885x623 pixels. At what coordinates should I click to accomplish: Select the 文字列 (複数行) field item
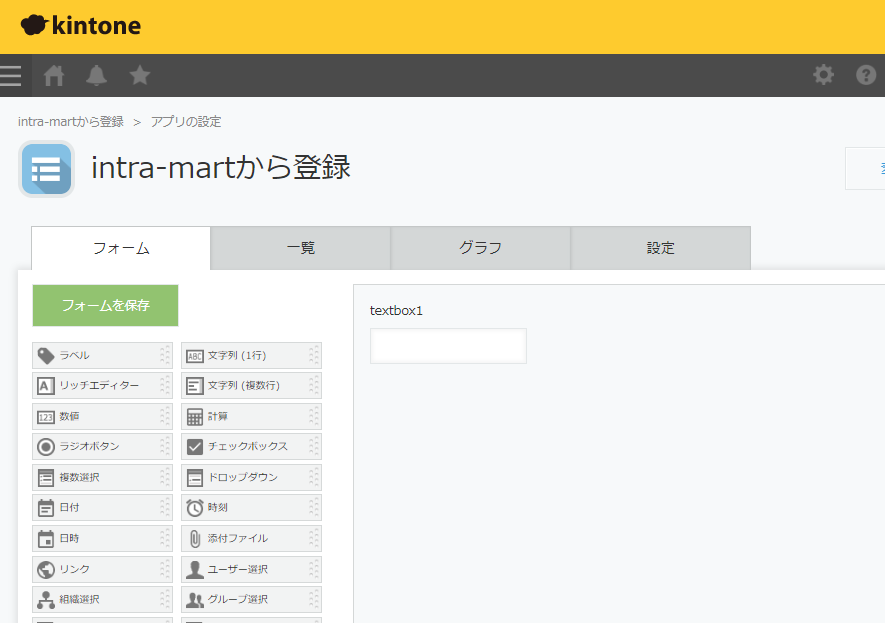(x=251, y=386)
